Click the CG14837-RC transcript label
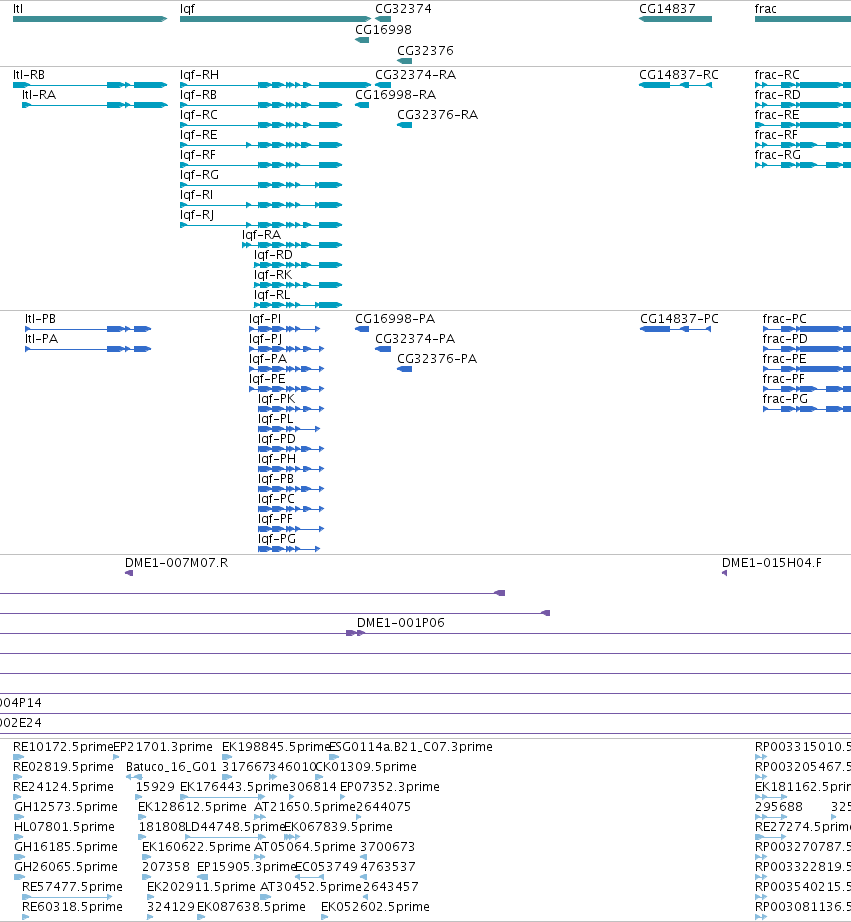Image resolution: width=851 pixels, height=922 pixels. 679,75
